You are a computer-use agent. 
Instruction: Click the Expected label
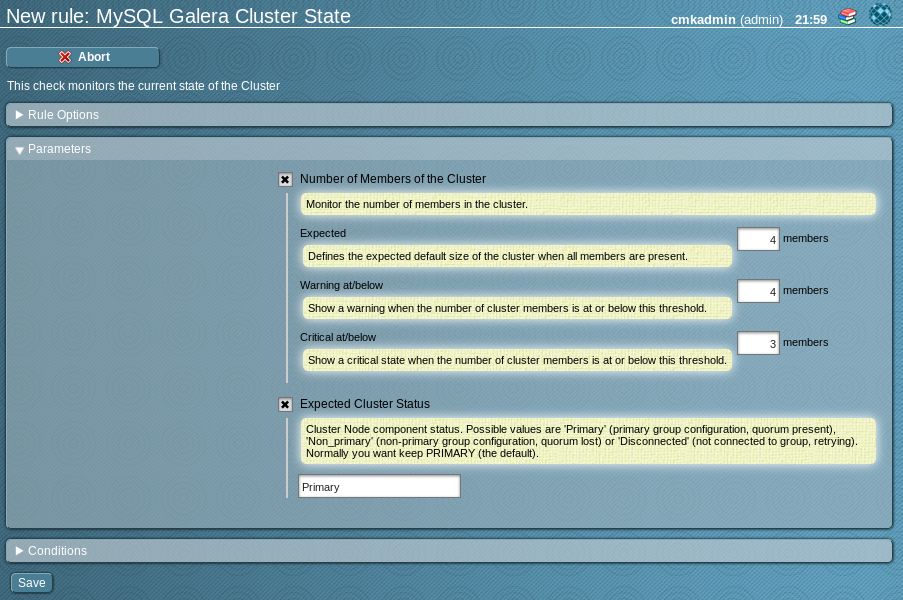322,233
